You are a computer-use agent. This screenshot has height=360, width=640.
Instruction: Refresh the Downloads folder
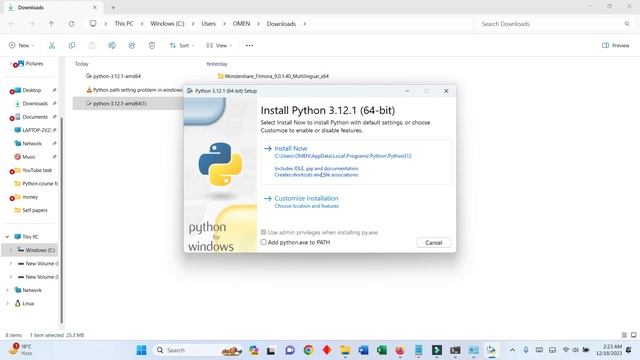pos(71,24)
